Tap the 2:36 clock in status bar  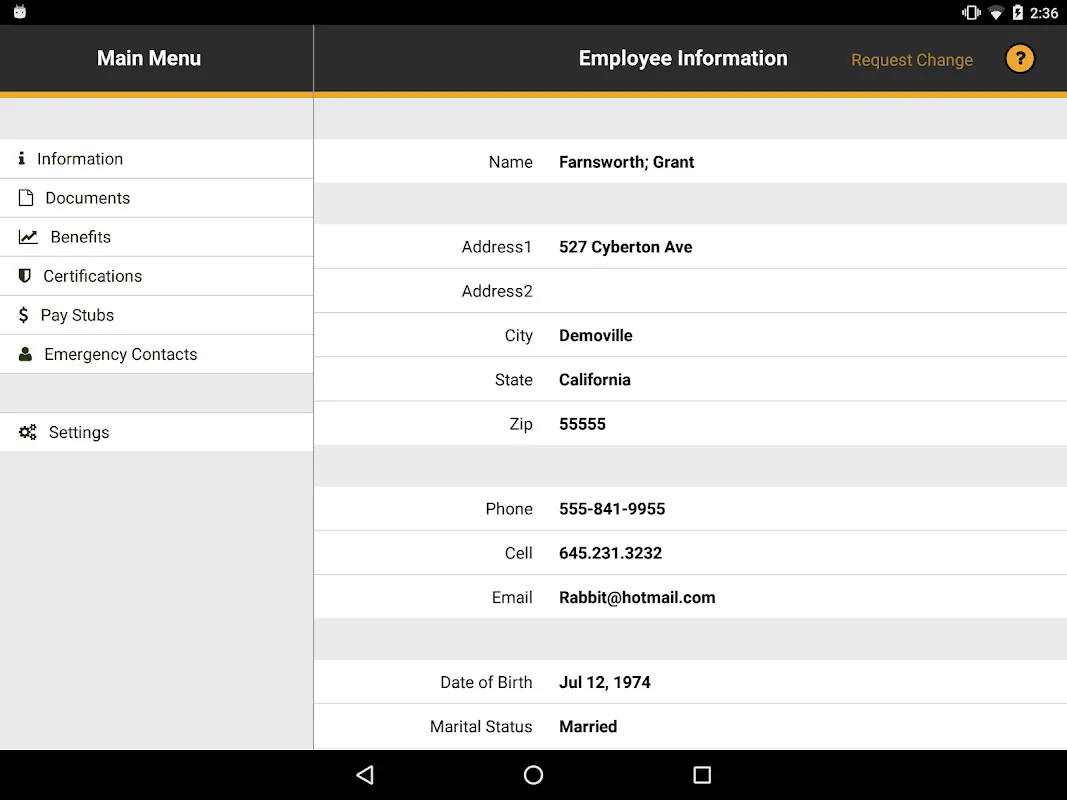(1043, 13)
